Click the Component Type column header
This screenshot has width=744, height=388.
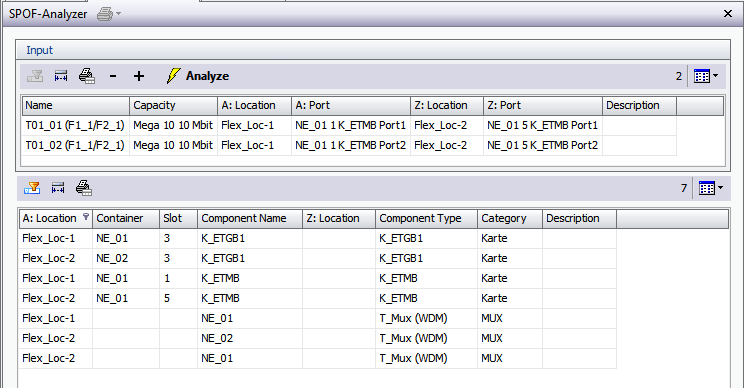(427, 218)
